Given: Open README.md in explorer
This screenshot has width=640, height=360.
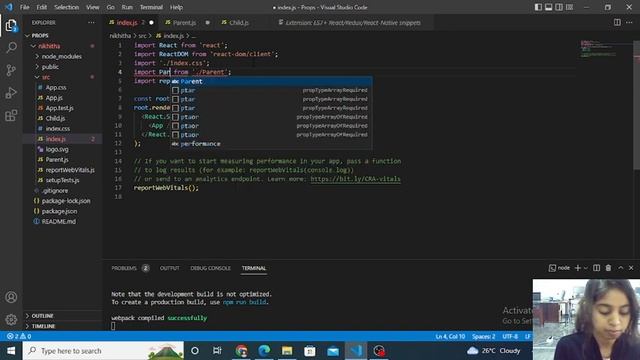Looking at the screenshot, I should point(58,221).
